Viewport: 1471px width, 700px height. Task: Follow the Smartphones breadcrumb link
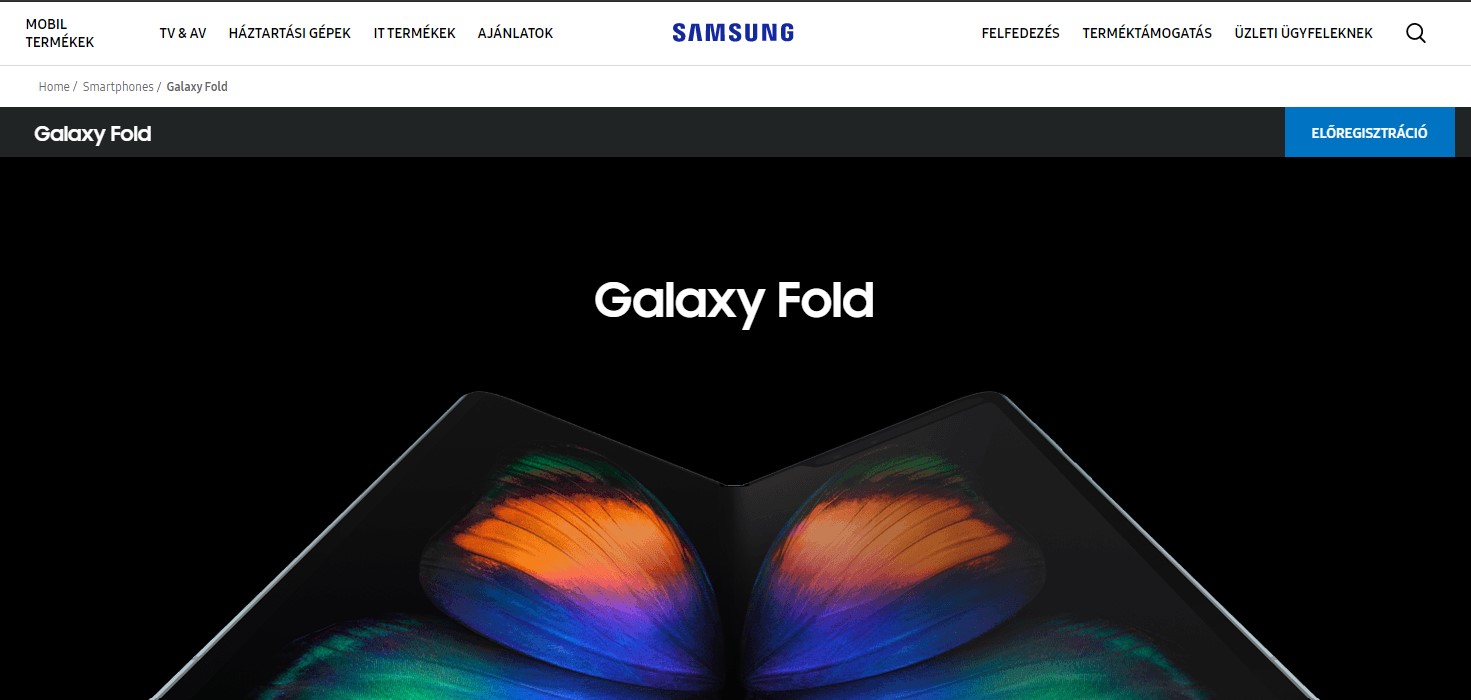click(x=118, y=87)
